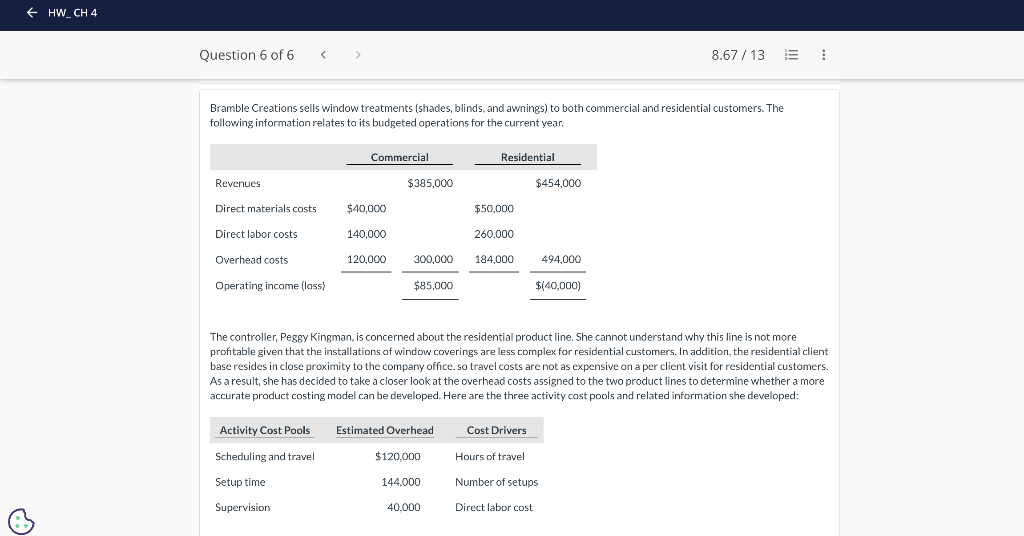Select the Commercial column header
This screenshot has height=536, width=1024.
pos(400,157)
